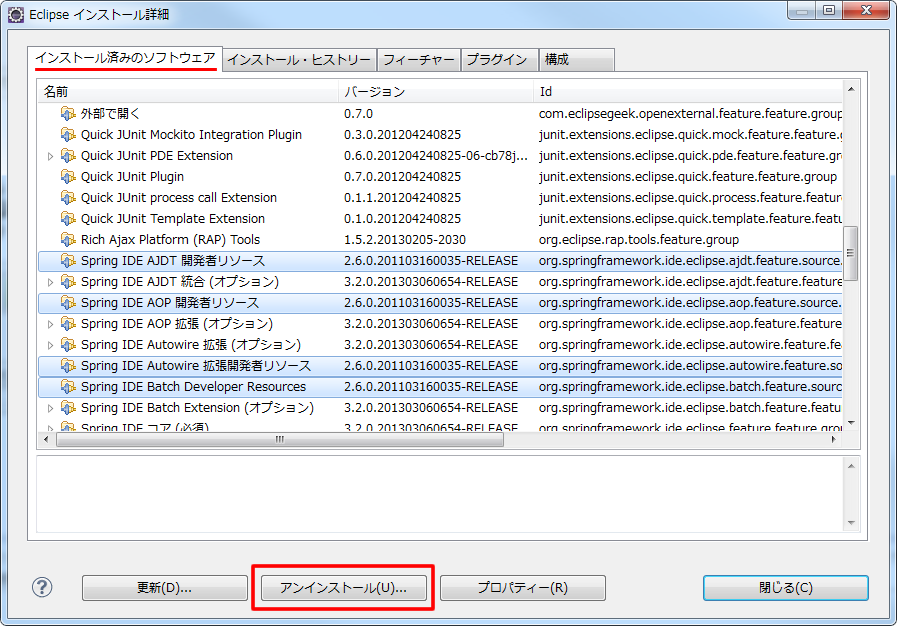This screenshot has width=897, height=626.
Task: Click the software list vertical scrollbar thumb
Action: [851, 253]
